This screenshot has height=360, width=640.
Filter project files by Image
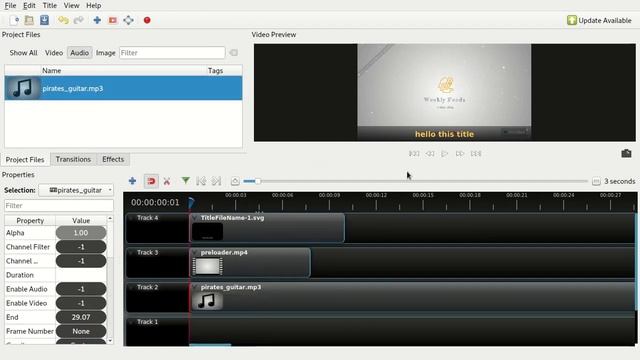106,53
